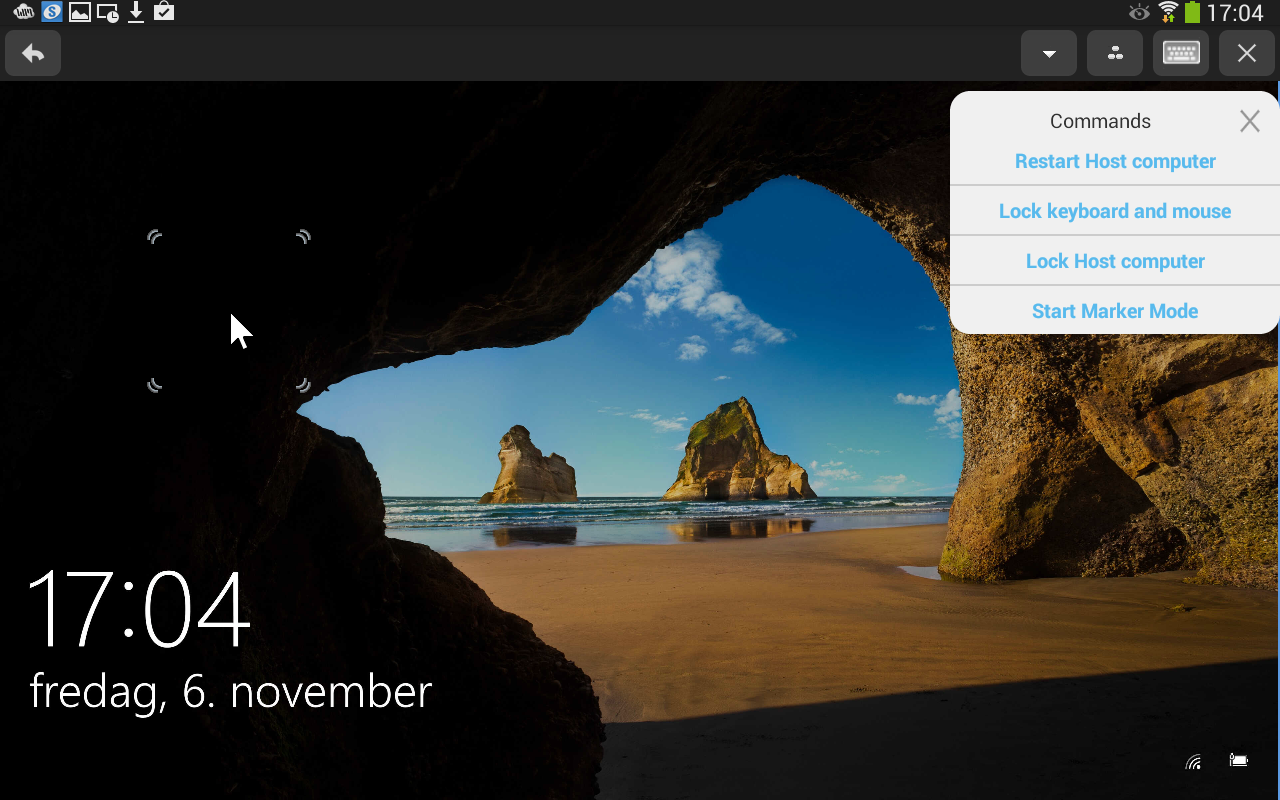Tap the status bar clock 17:04
Viewport: 1280px width, 800px height.
pyautogui.click(x=1236, y=13)
